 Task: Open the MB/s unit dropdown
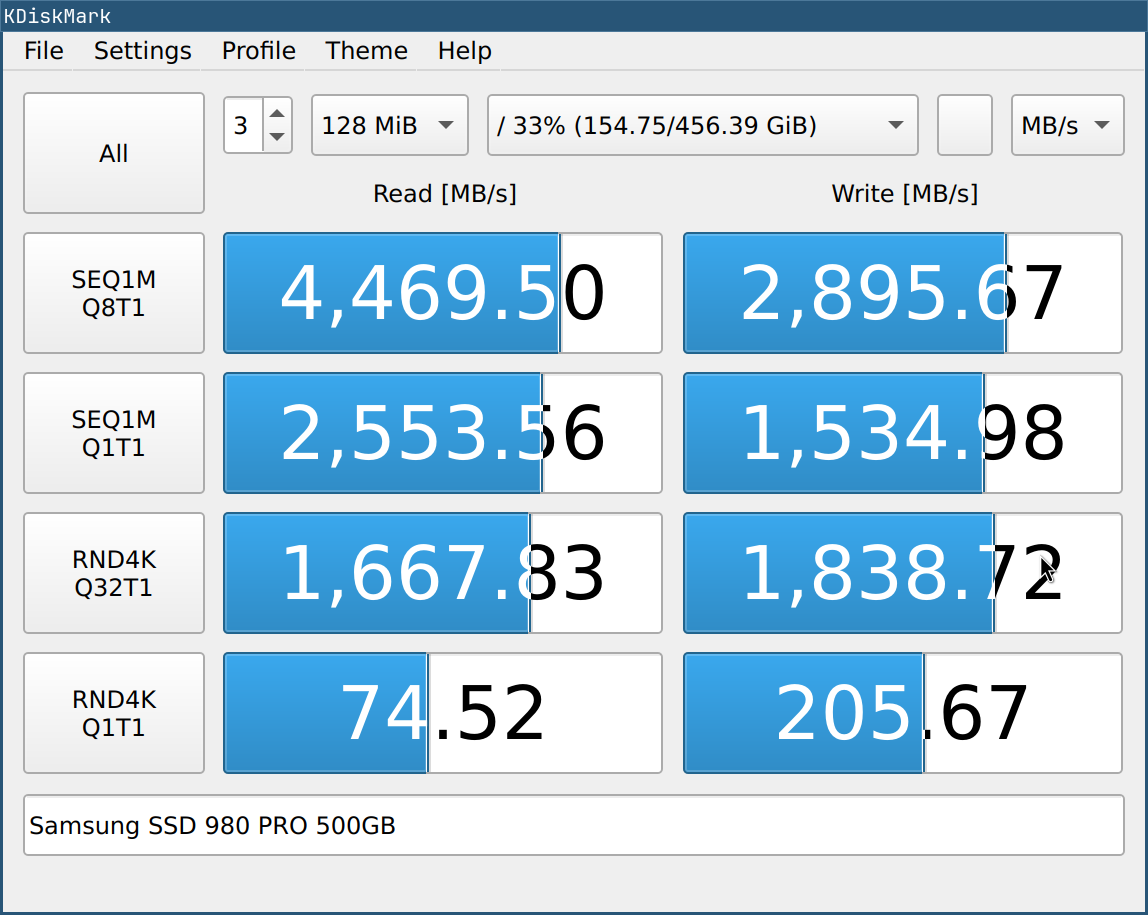(1067, 125)
